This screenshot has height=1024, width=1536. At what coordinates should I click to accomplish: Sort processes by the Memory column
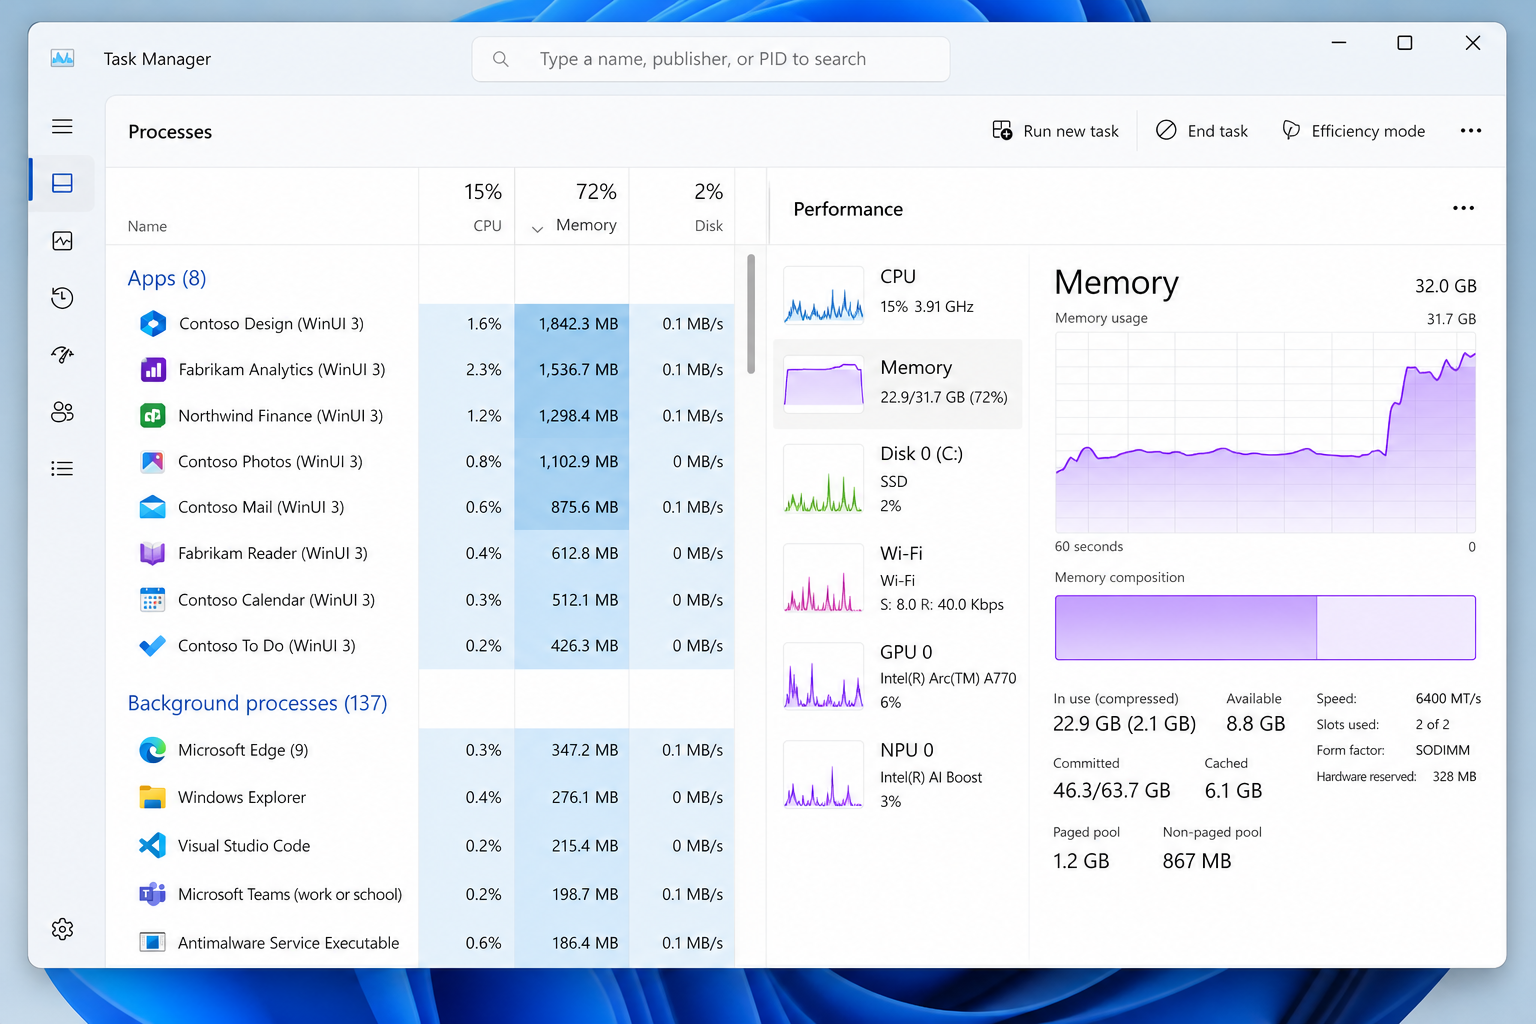[x=572, y=207]
